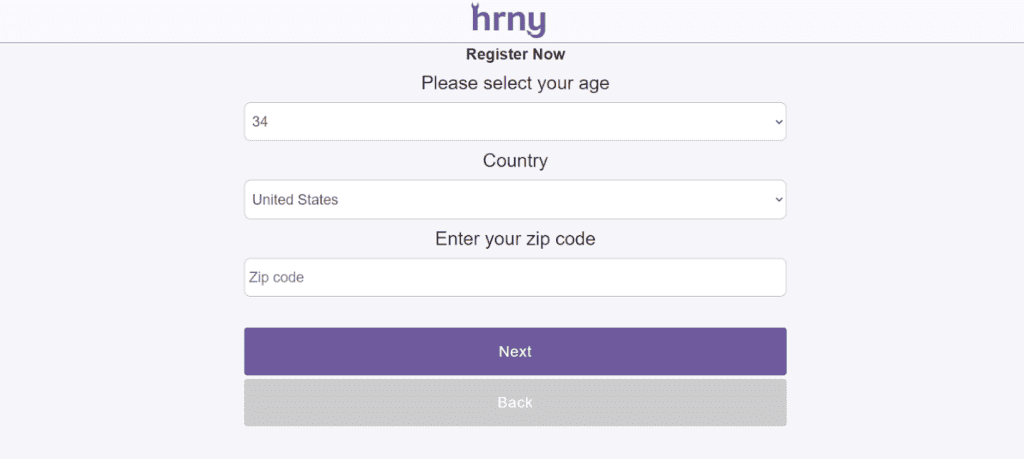Click the Register Now heading
Image resolution: width=1024 pixels, height=459 pixels.
(515, 55)
